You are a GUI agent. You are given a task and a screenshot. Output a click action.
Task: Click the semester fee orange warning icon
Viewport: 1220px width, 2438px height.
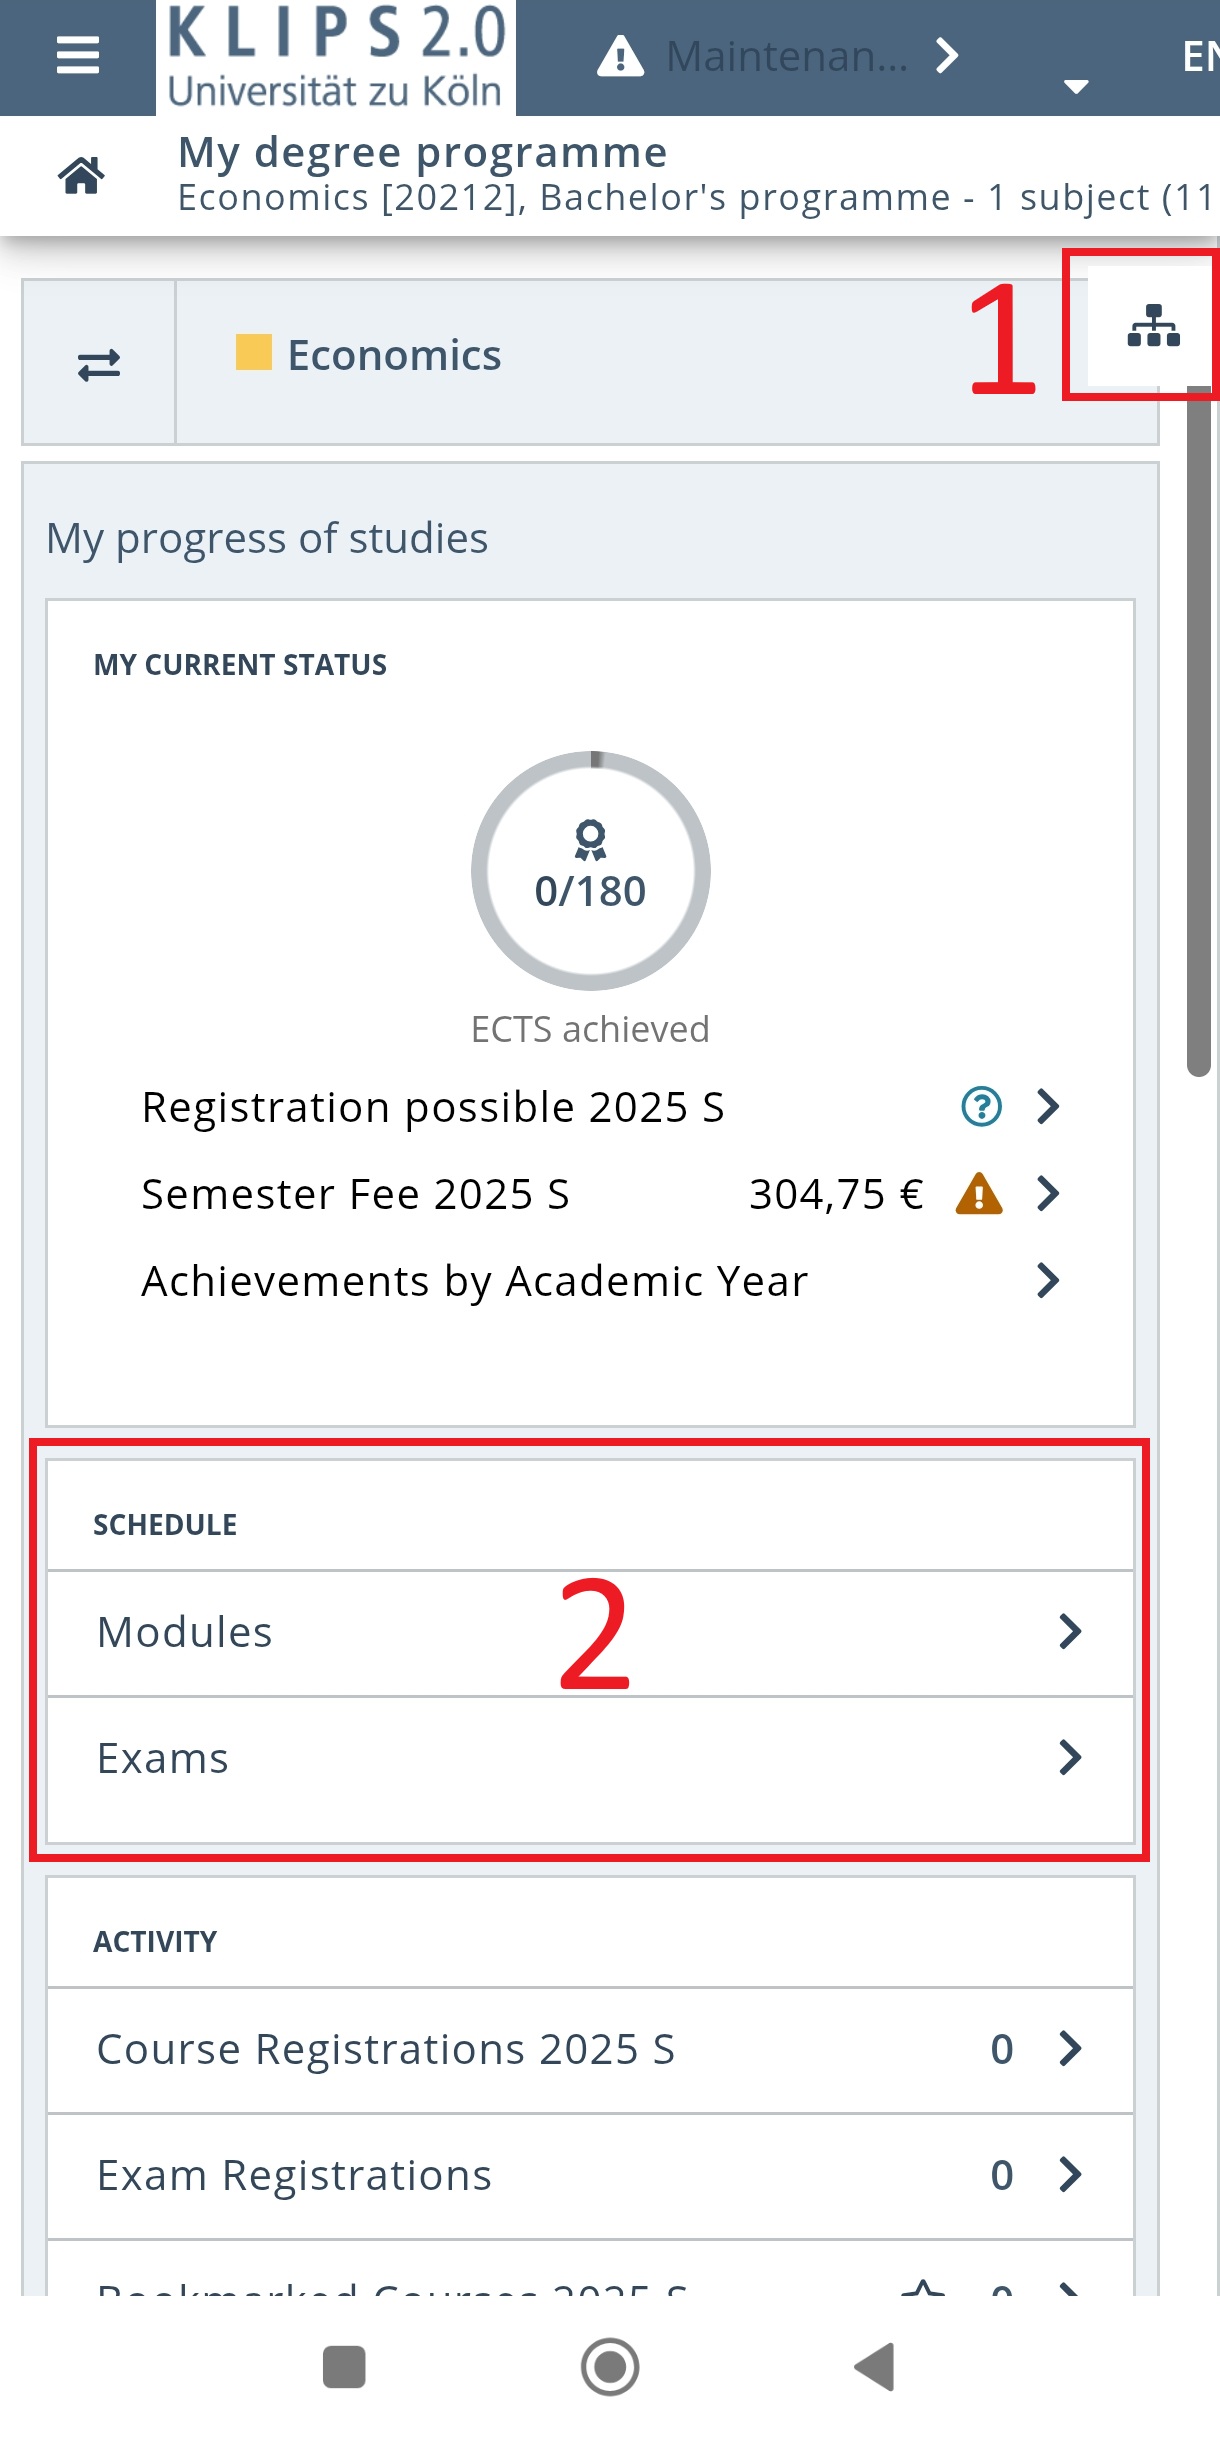[979, 1194]
